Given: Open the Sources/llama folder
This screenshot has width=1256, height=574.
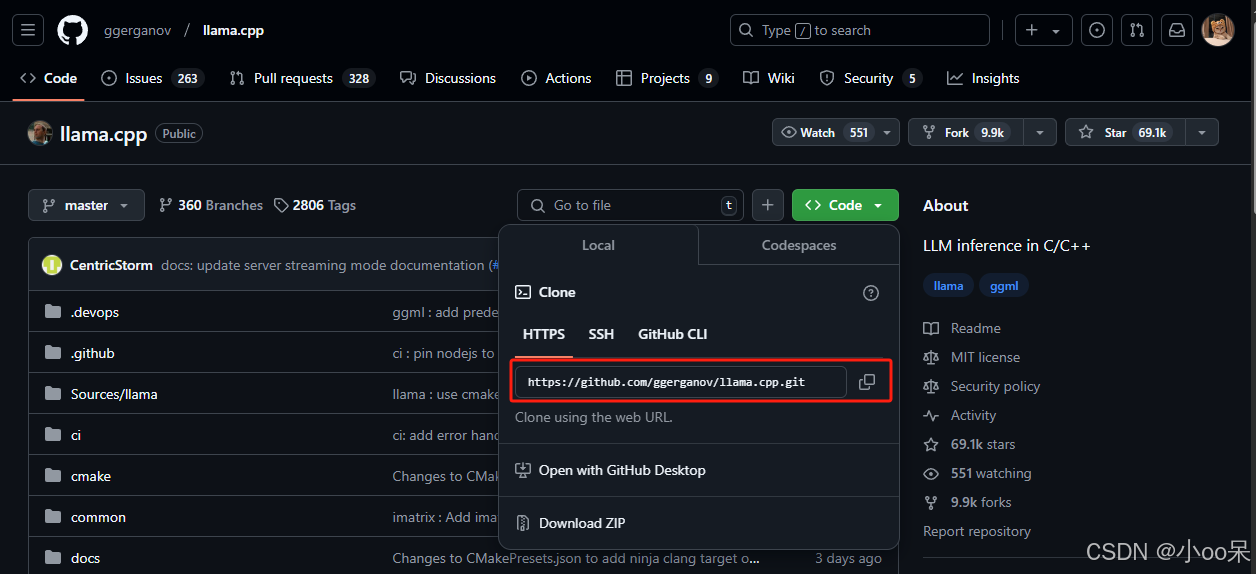Looking at the screenshot, I should click(114, 394).
